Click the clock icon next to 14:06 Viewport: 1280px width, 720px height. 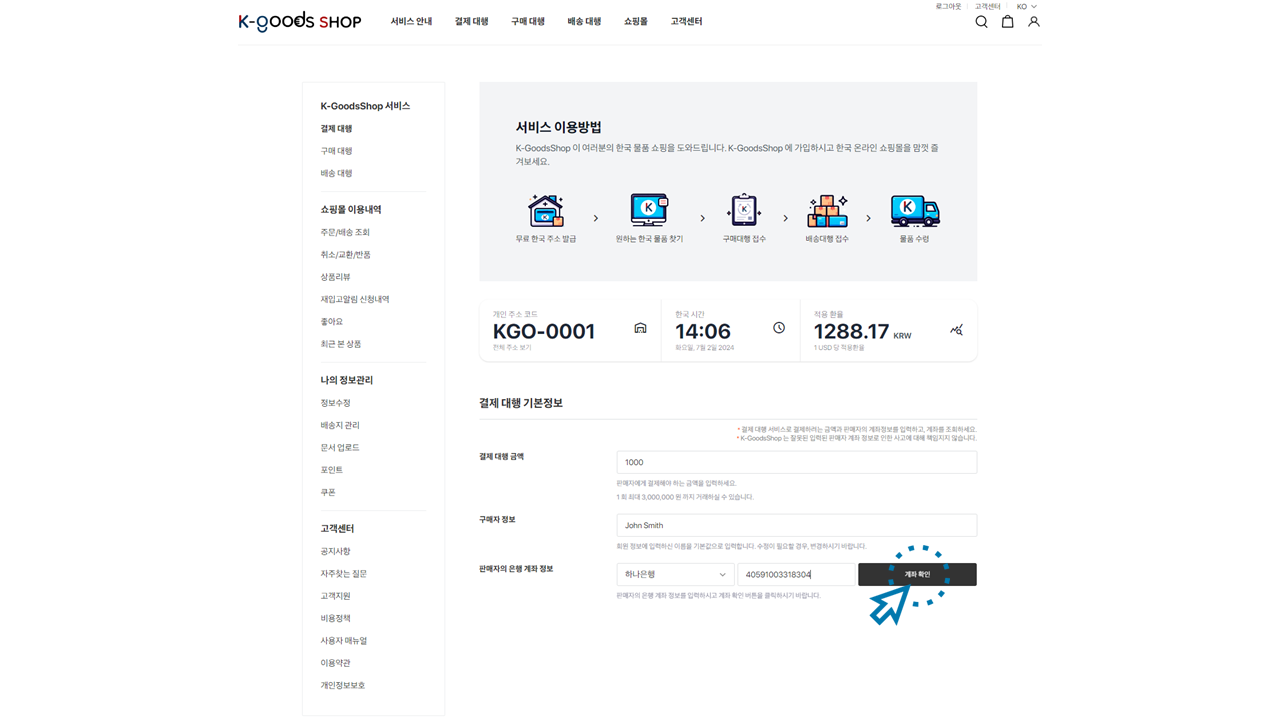point(779,328)
